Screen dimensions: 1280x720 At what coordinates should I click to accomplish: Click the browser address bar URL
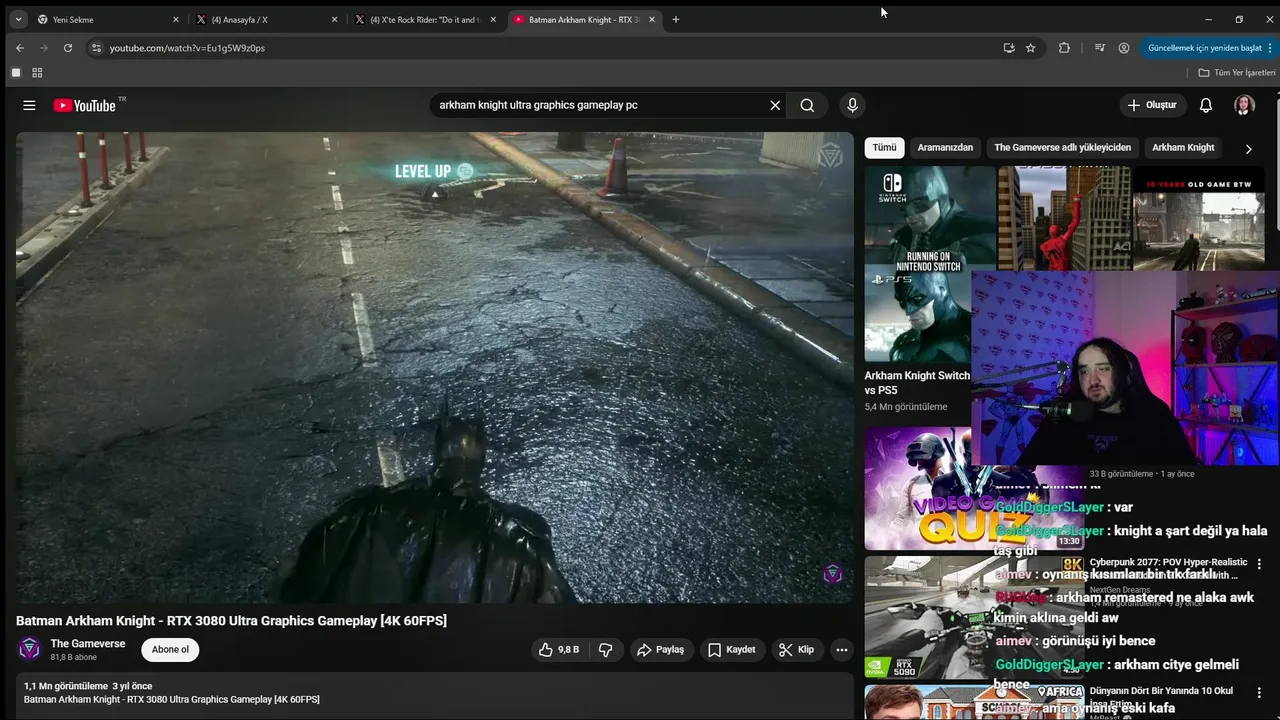(187, 48)
